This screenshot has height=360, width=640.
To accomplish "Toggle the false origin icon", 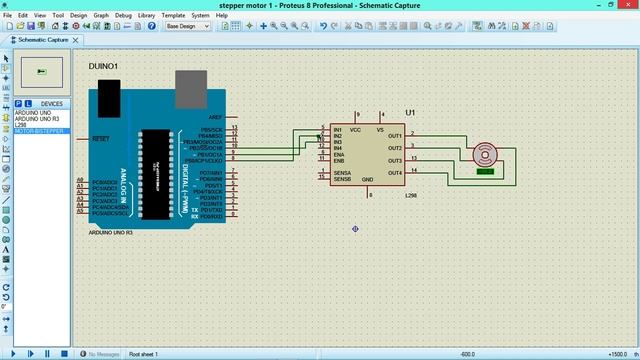I will point(249,26).
